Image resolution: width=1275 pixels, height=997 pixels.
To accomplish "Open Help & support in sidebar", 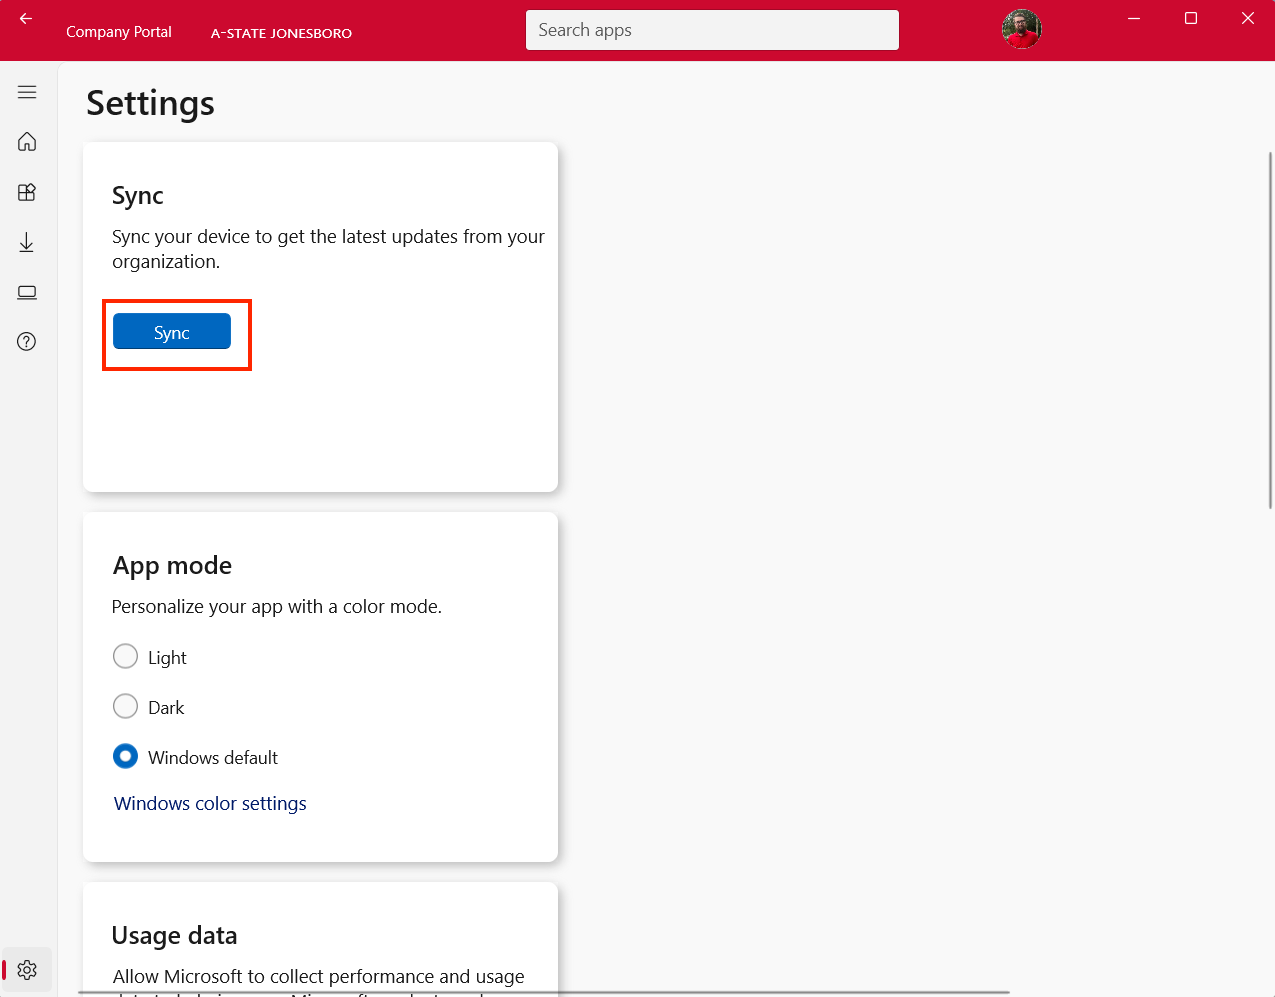I will 27,342.
